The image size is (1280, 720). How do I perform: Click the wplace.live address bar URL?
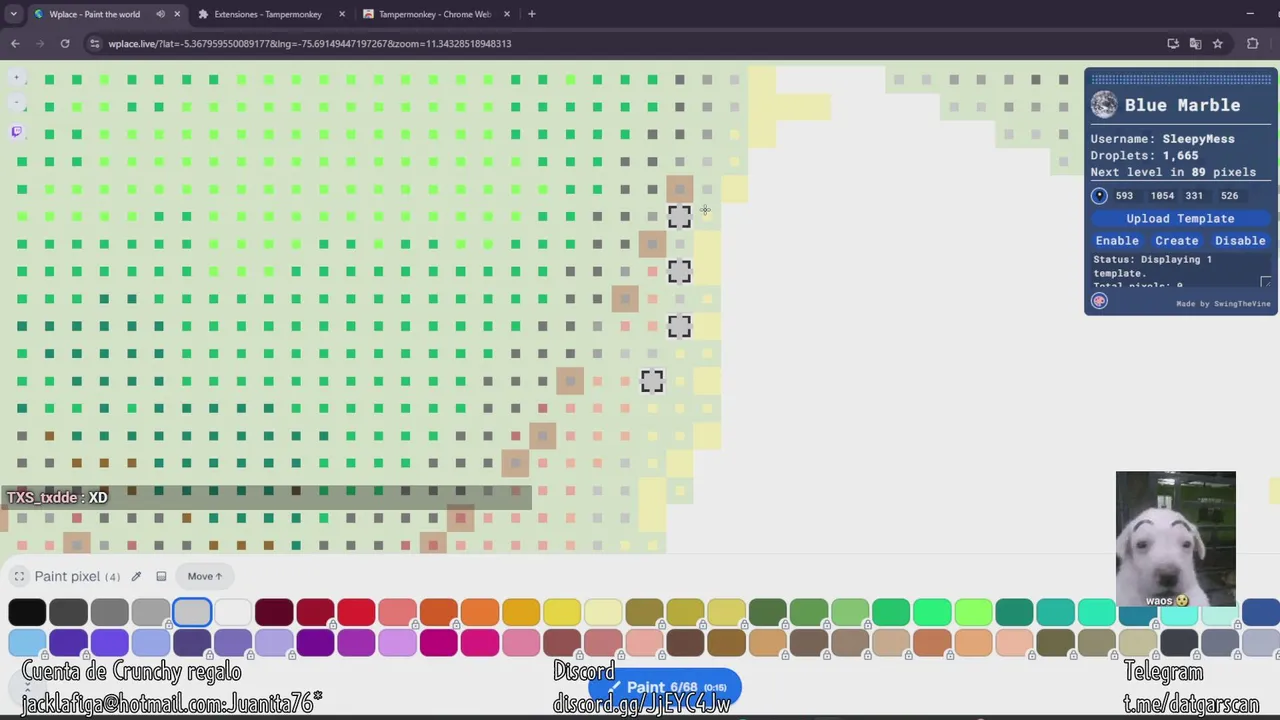click(309, 43)
